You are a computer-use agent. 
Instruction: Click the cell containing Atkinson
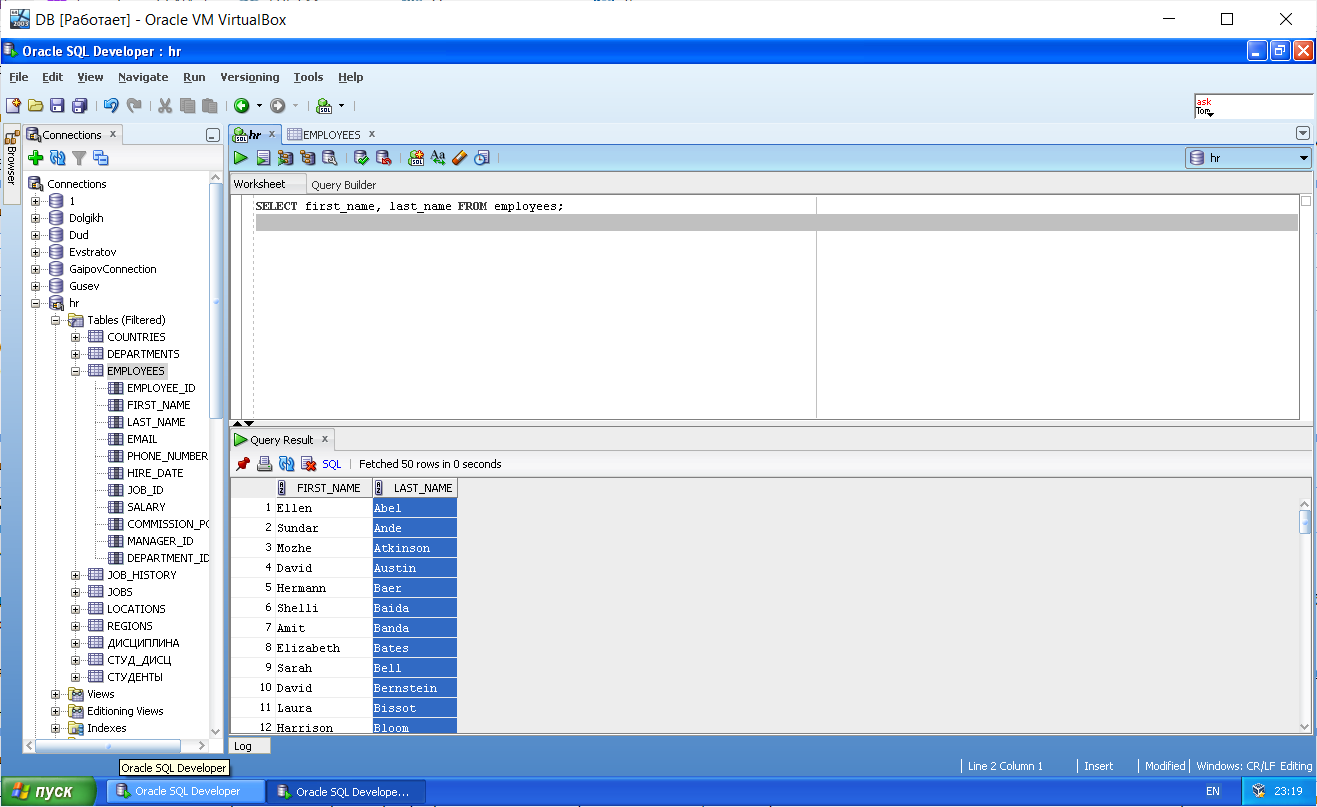tap(415, 548)
